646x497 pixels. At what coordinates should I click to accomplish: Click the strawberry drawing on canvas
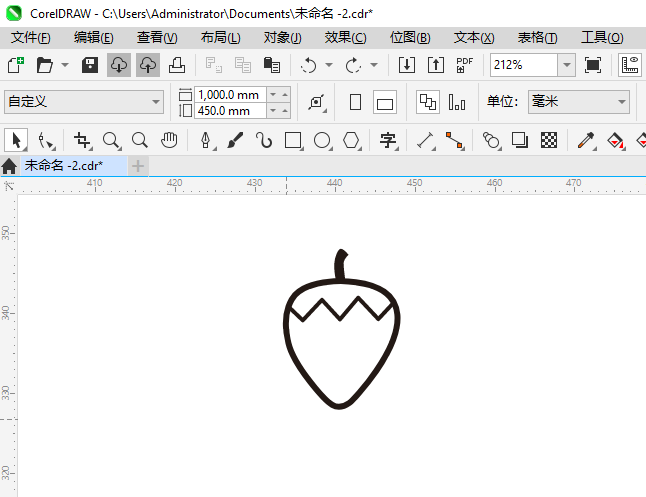click(341, 329)
